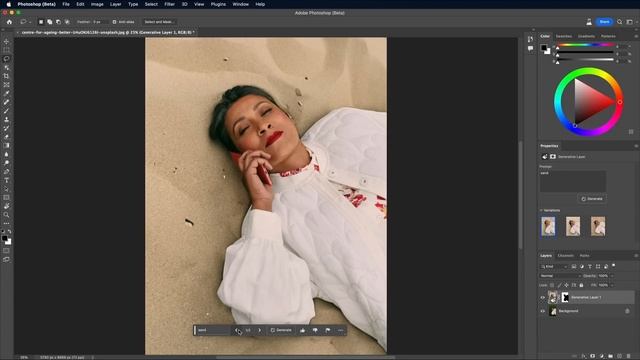Viewport: 640px width, 360px height.
Task: Open the Select menu
Action: [x=151, y=4]
